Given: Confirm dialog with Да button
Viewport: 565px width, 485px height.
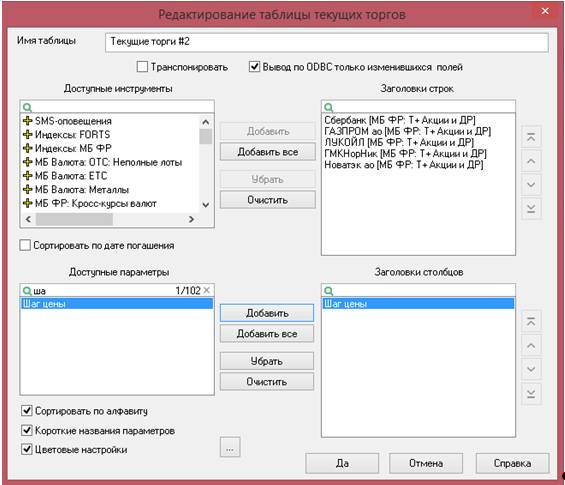Looking at the screenshot, I should (342, 463).
